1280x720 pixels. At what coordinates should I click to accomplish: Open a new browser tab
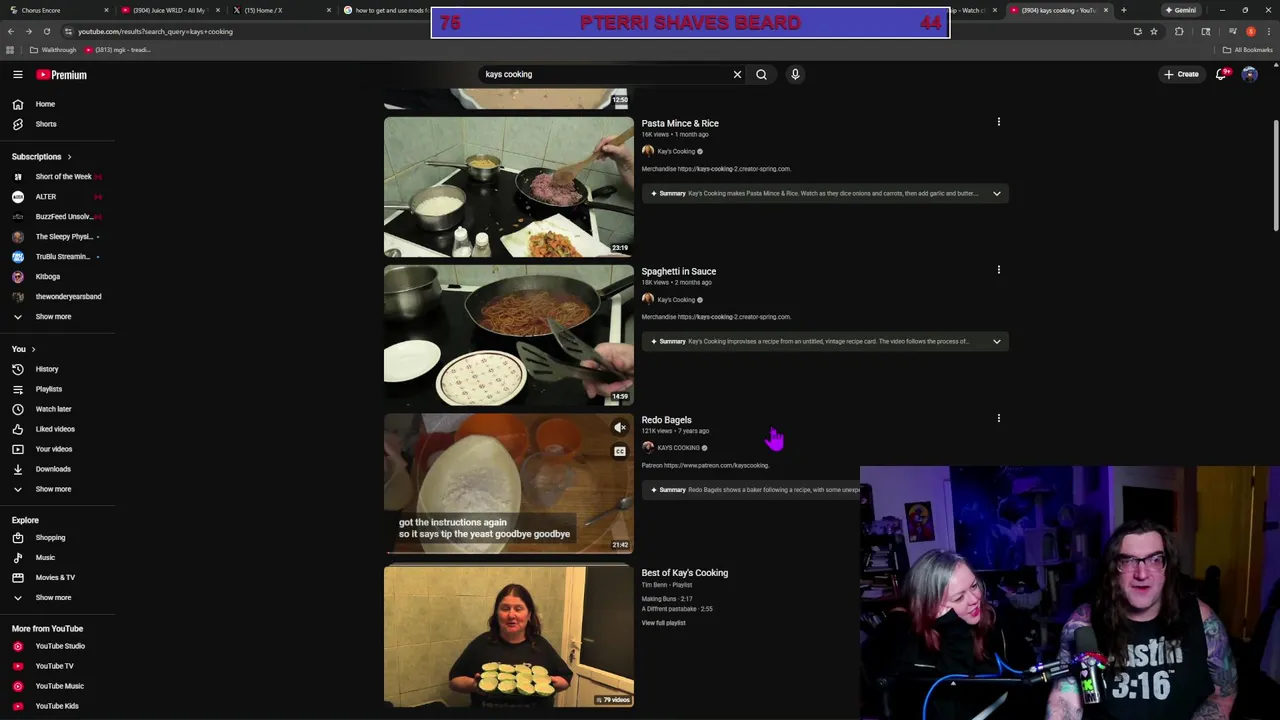[1123, 10]
